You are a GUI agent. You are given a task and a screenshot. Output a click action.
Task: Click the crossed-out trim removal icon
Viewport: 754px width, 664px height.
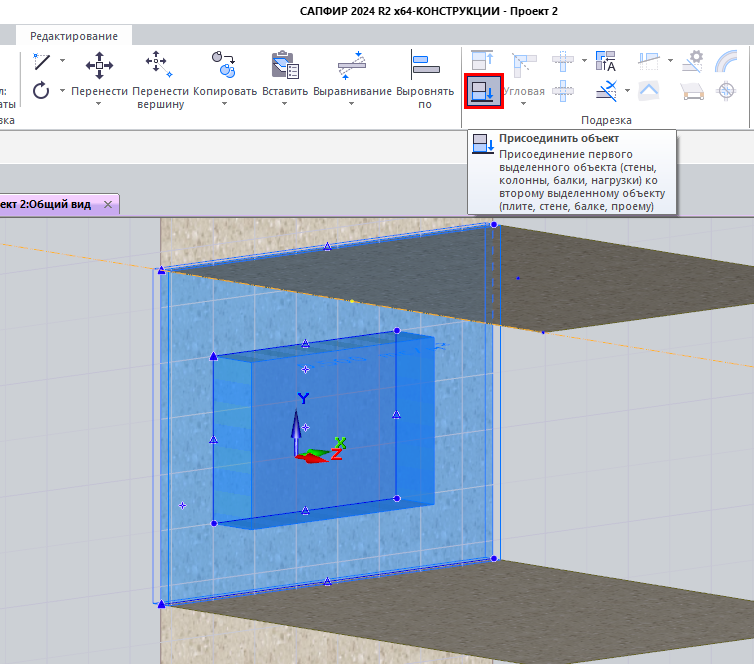point(605,92)
